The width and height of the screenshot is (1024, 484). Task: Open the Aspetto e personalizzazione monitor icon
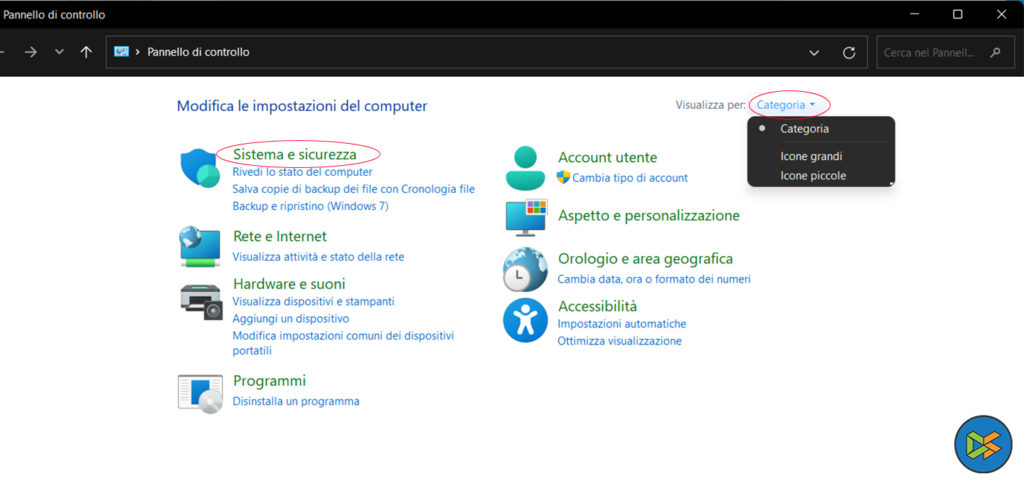pos(526,217)
